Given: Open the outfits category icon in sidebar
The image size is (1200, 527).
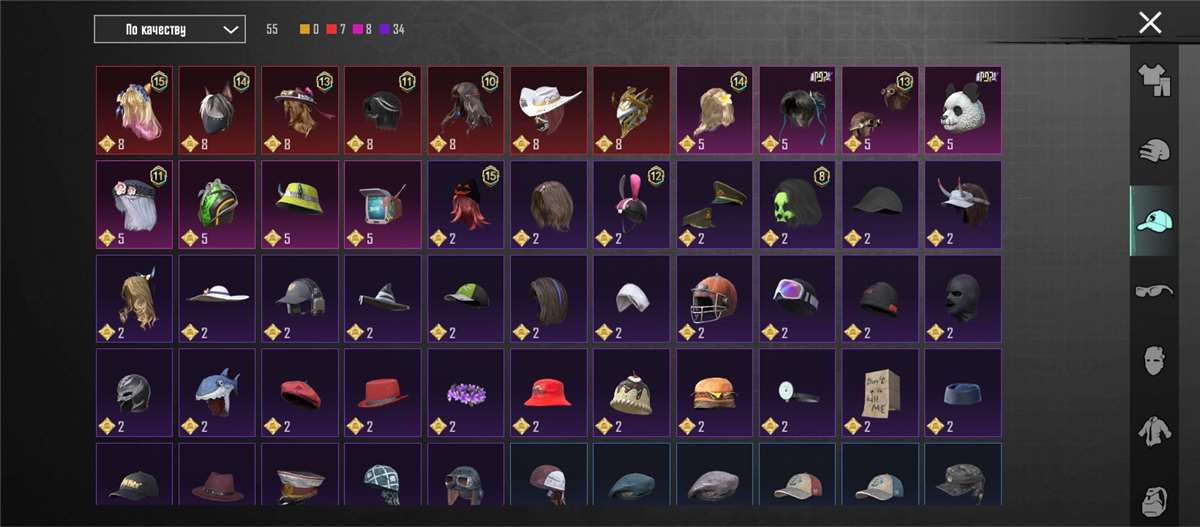Looking at the screenshot, I should 1154,81.
